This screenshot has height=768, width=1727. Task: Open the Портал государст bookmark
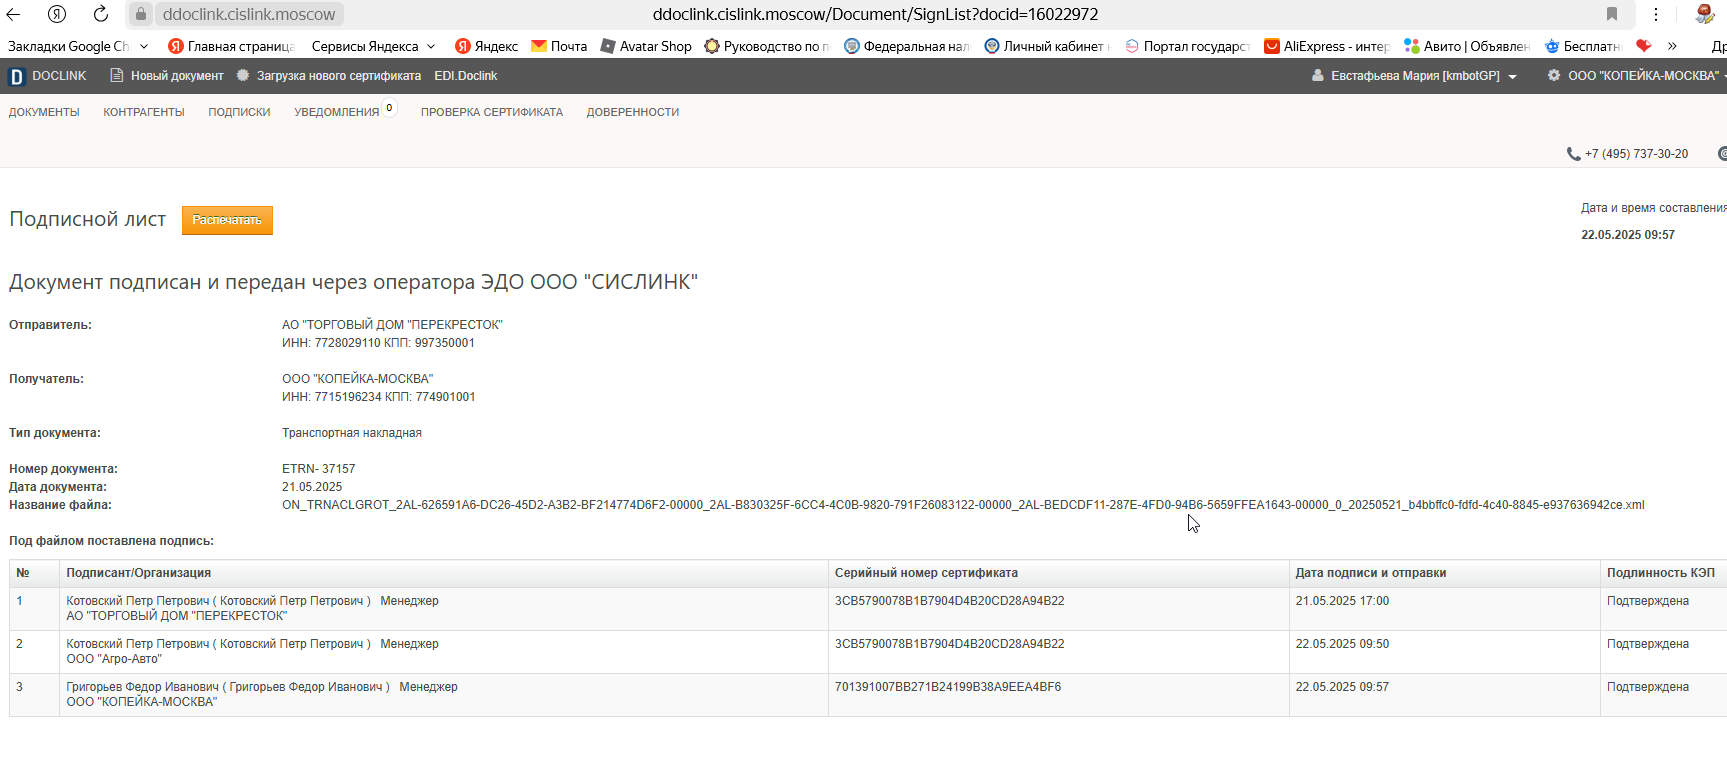[1187, 46]
